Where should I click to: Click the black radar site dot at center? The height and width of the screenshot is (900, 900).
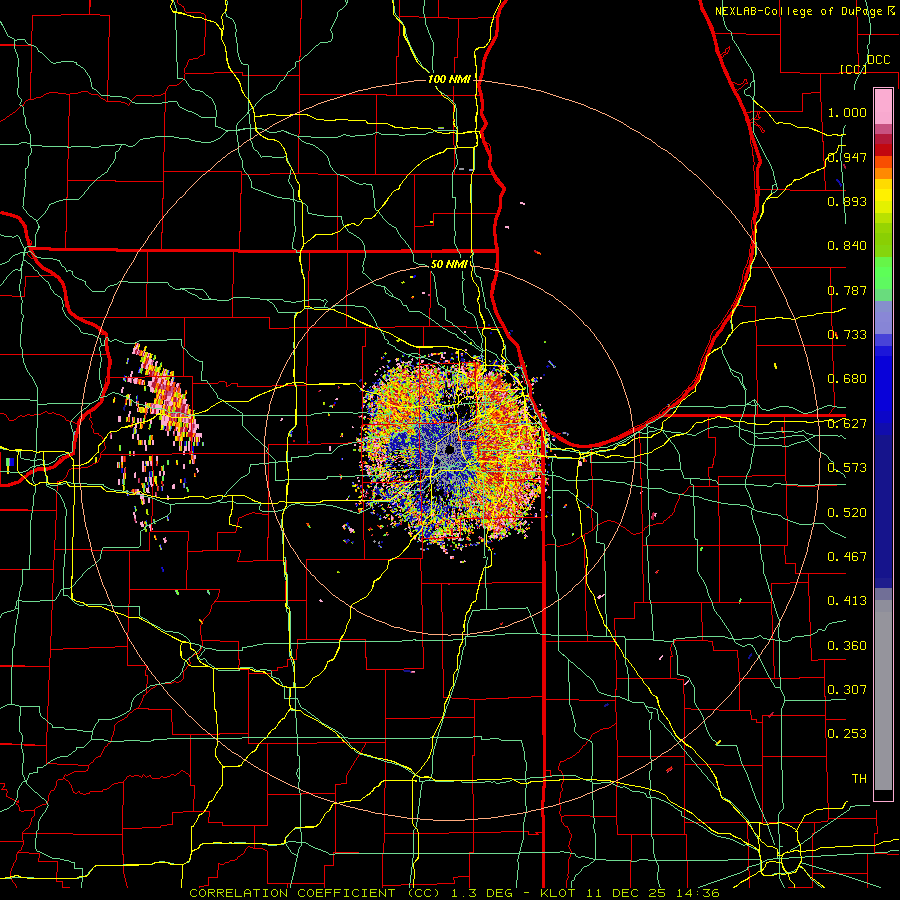449,449
